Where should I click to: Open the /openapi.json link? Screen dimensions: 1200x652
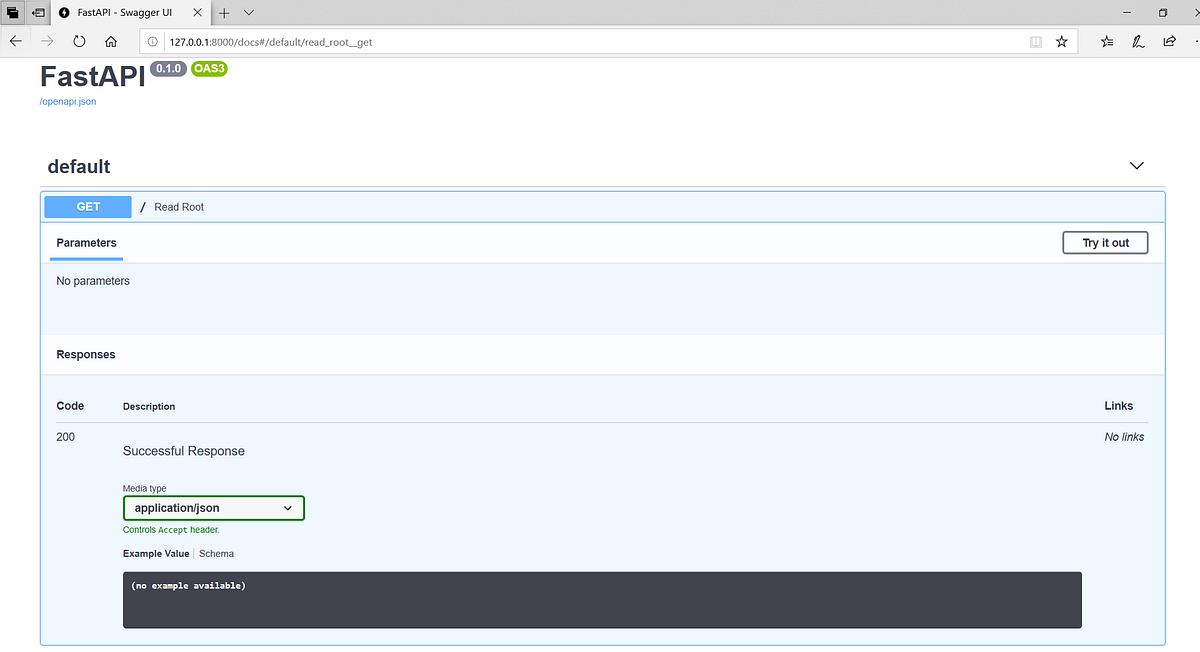67,101
